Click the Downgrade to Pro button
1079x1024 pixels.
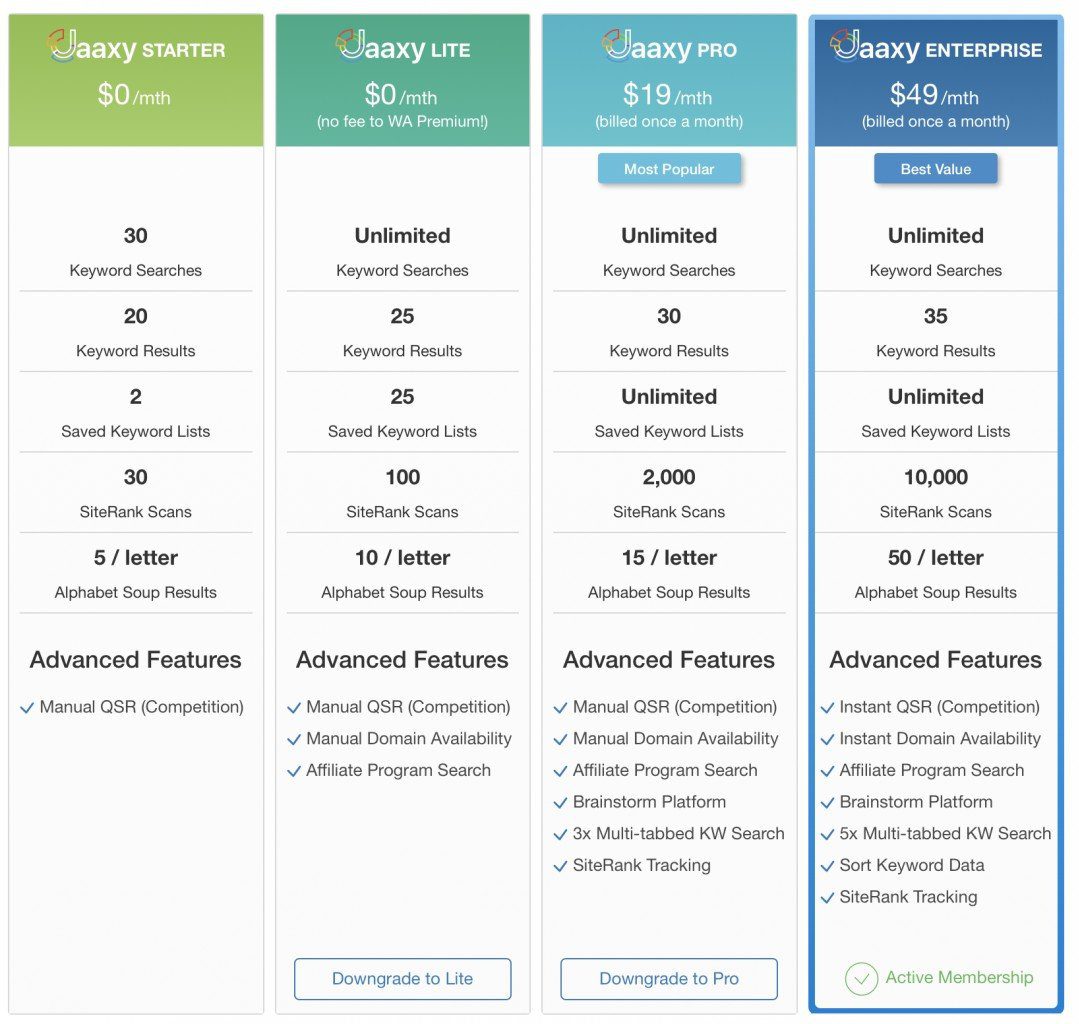click(669, 979)
